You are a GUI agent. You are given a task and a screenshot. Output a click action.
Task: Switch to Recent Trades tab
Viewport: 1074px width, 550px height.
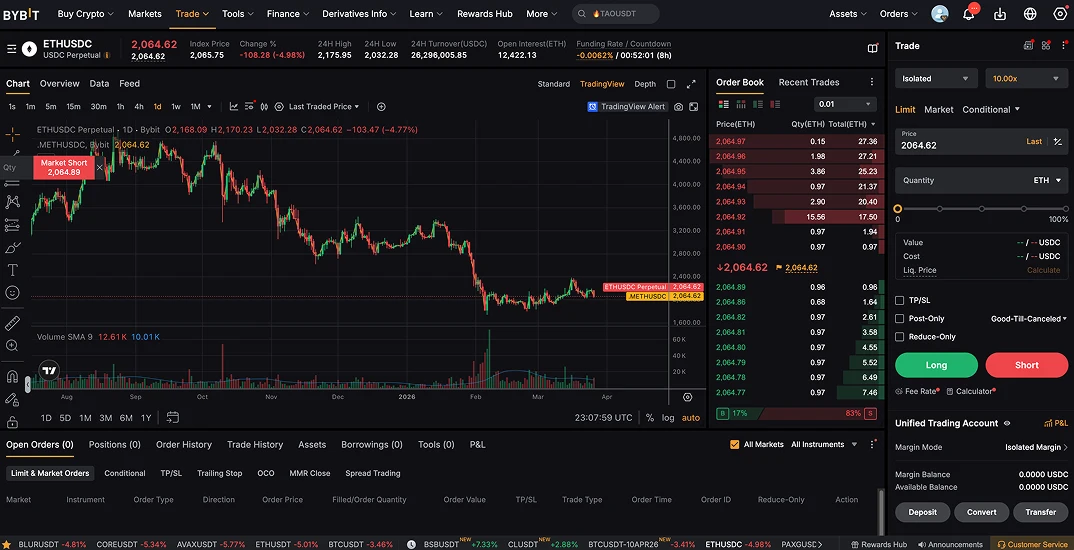(809, 82)
